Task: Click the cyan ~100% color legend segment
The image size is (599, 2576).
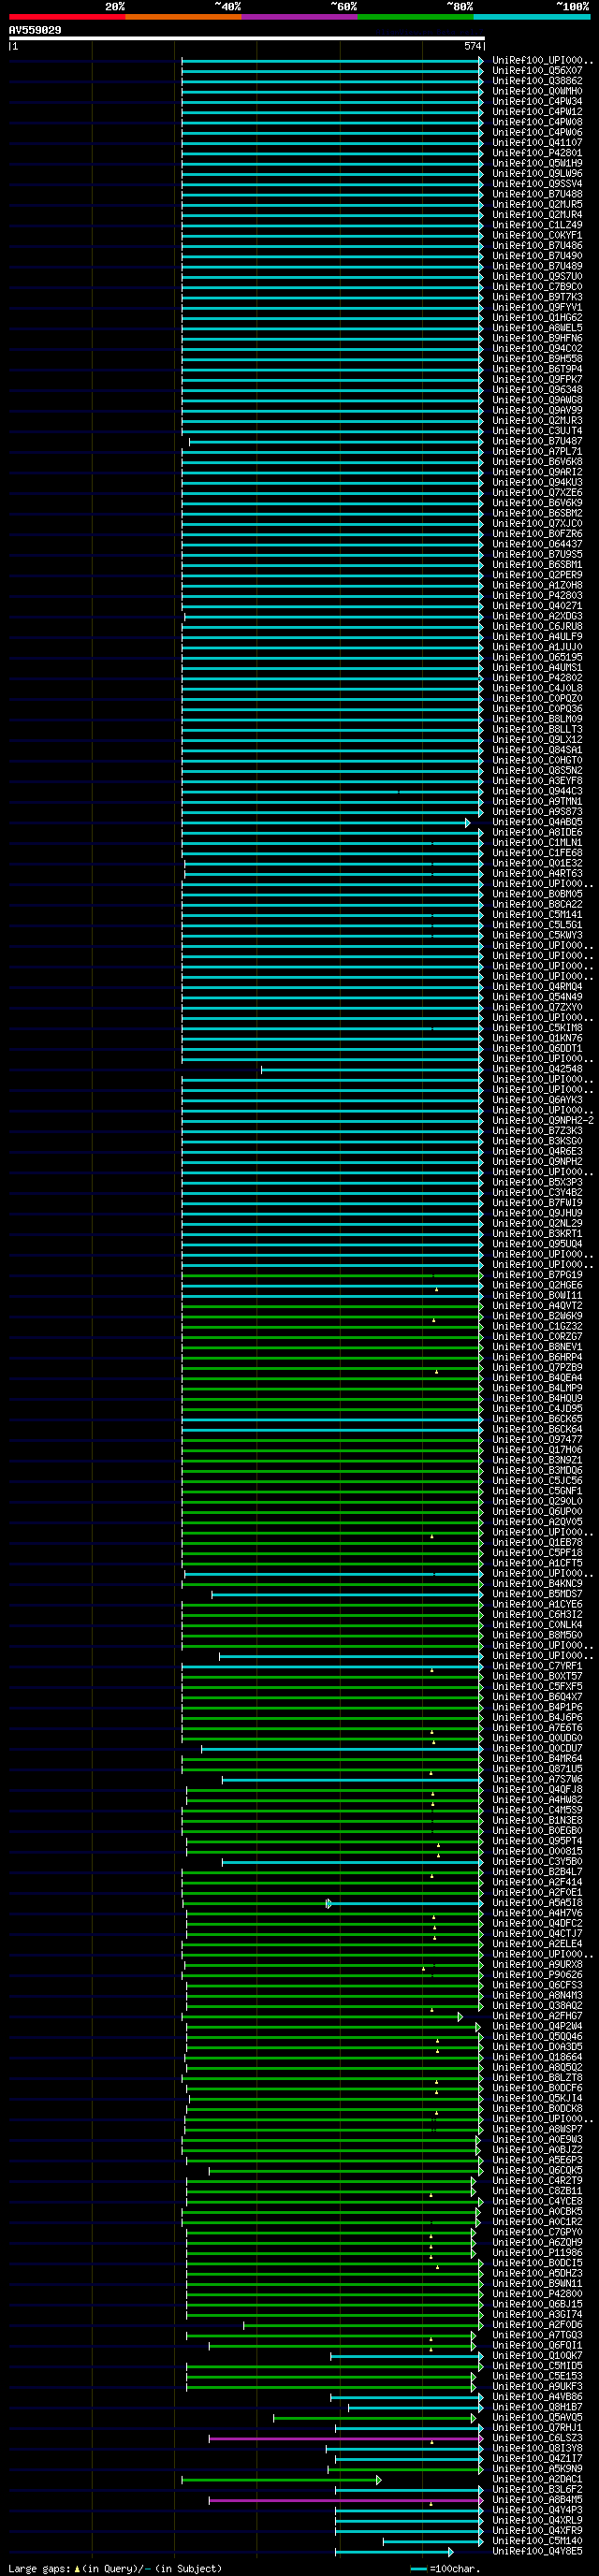Action: (x=531, y=17)
